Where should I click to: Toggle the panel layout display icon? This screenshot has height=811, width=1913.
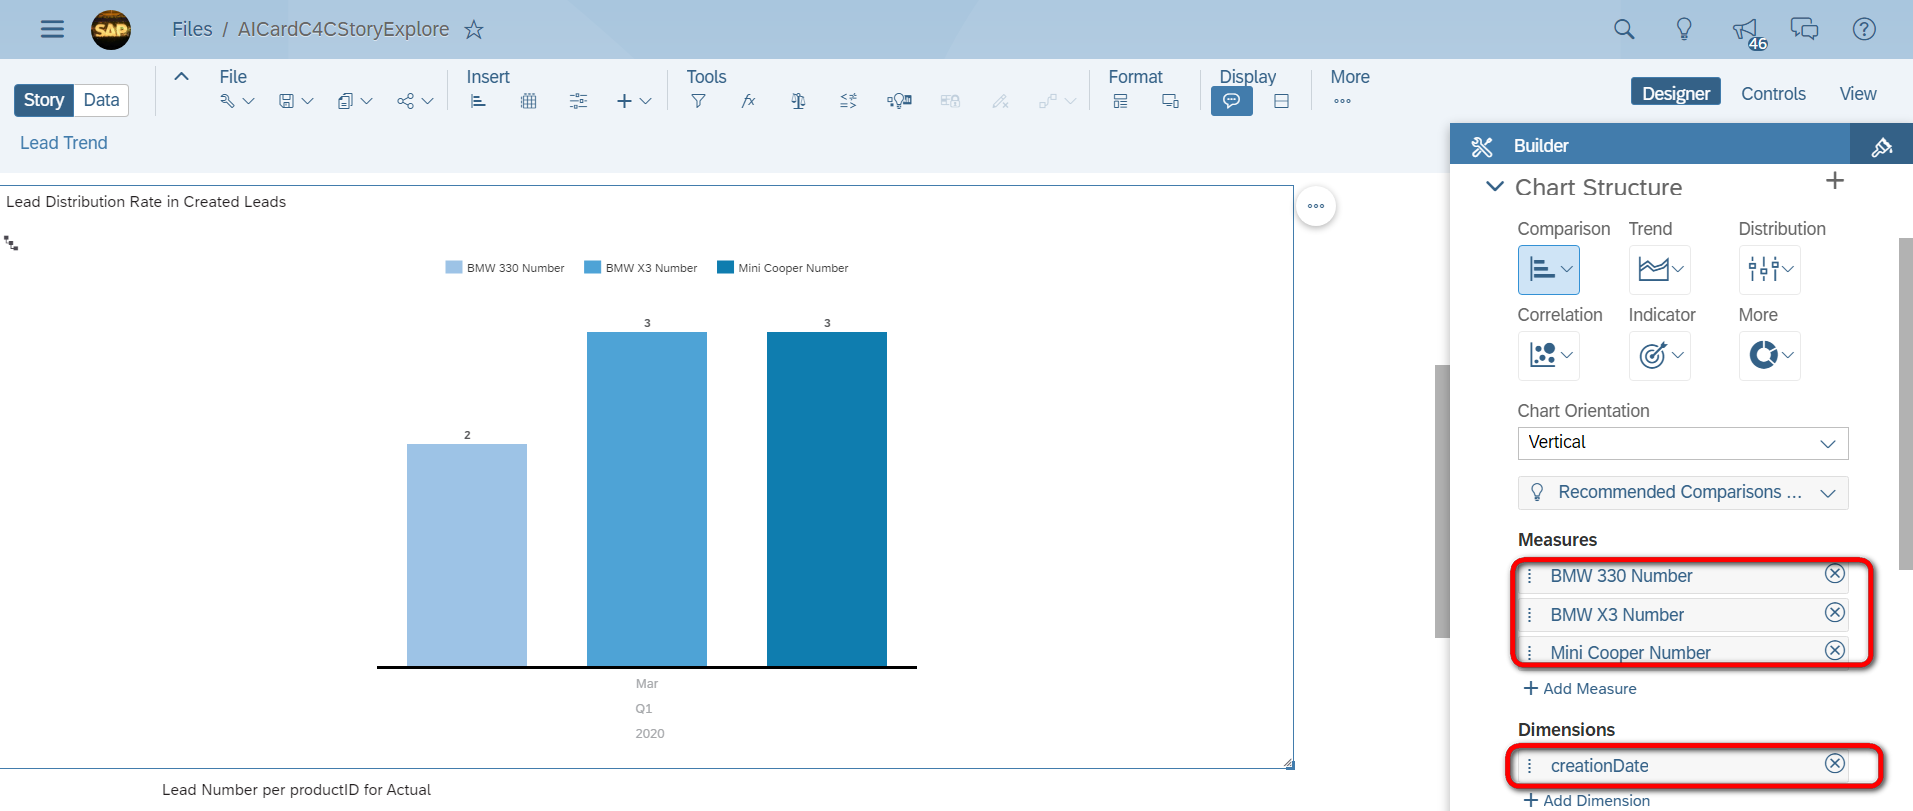[1281, 101]
